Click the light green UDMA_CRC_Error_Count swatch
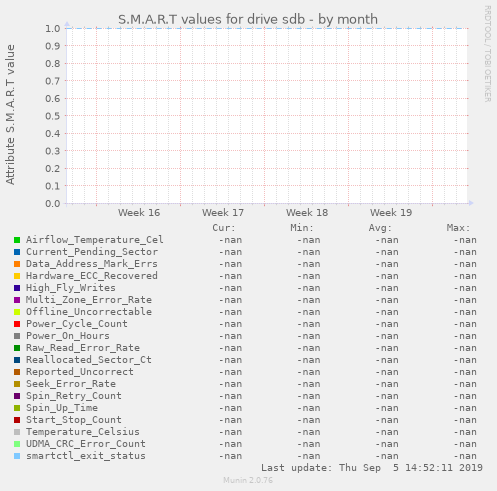 pyautogui.click(x=17, y=444)
